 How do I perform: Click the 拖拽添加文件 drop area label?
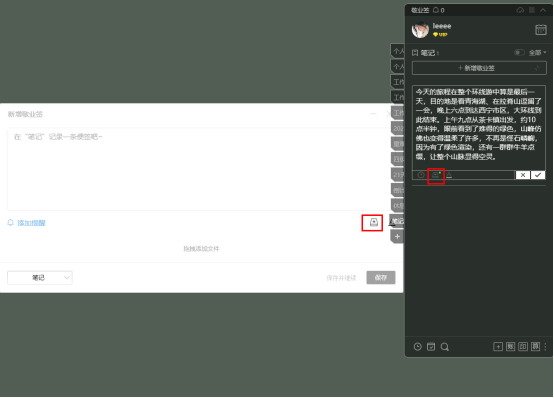pos(201,248)
